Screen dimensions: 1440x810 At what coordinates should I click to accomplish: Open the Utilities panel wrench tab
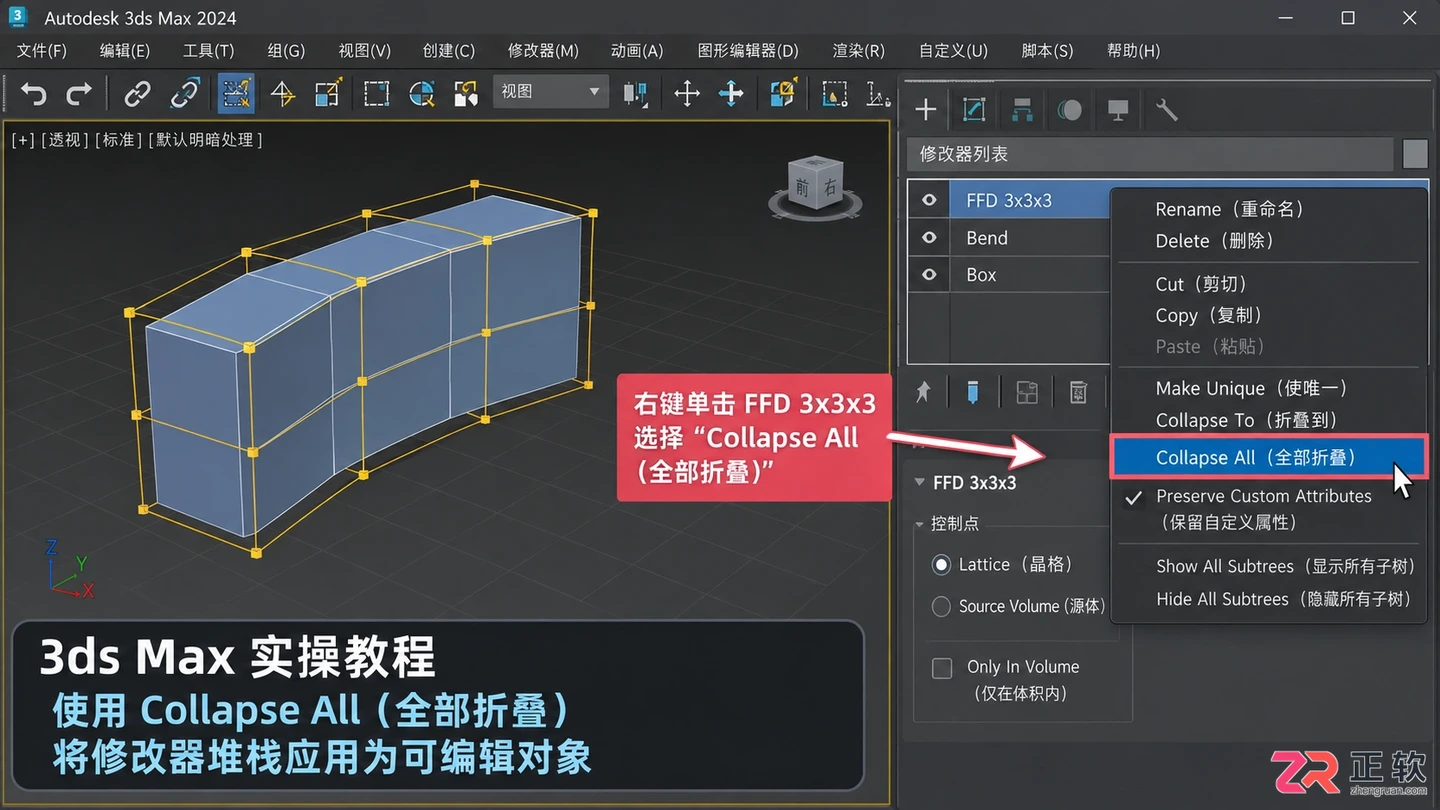pos(1166,110)
